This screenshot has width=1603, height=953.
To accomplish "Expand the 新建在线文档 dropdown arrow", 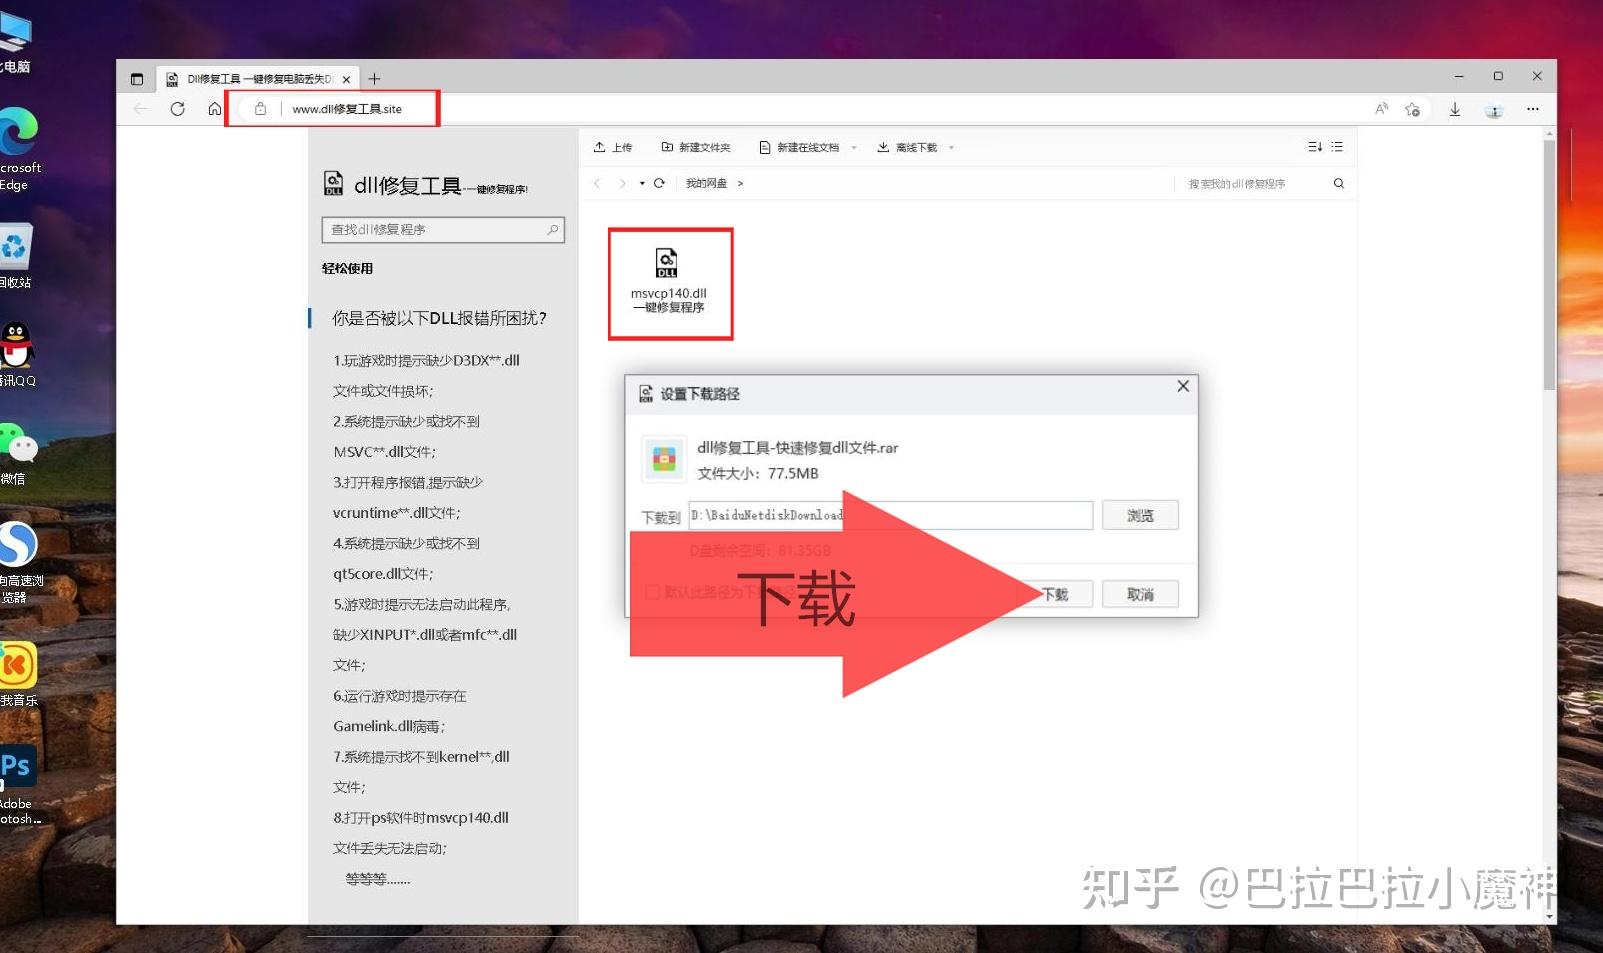I will click(854, 148).
